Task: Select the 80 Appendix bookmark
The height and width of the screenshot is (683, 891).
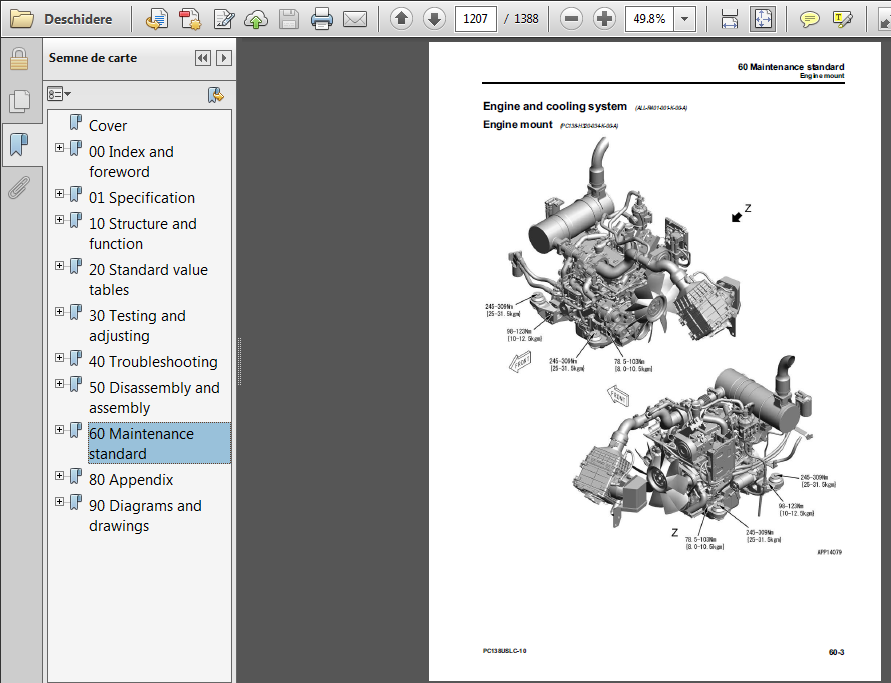Action: coord(130,480)
